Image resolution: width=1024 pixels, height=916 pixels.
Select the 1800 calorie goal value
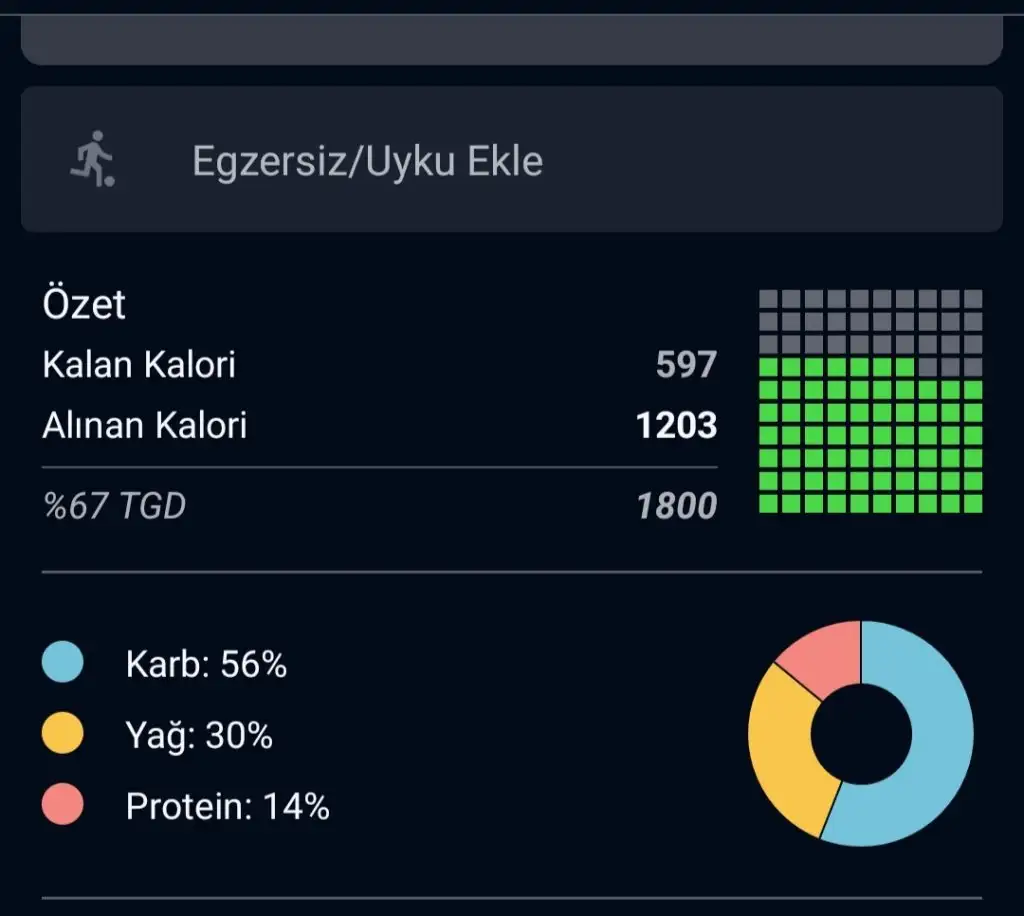(677, 506)
